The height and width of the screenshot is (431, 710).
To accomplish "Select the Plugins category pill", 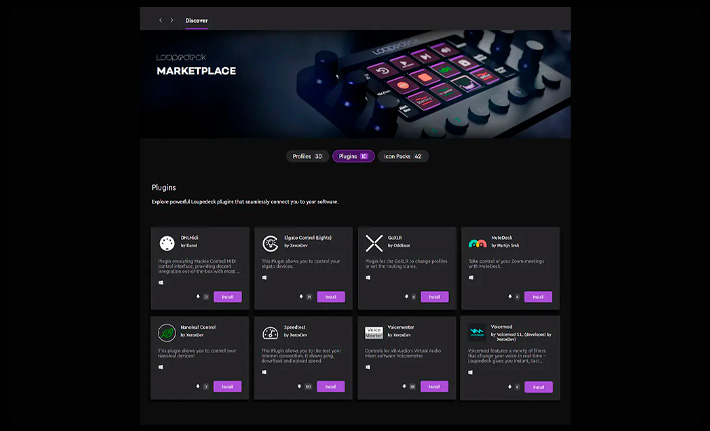I will [353, 156].
